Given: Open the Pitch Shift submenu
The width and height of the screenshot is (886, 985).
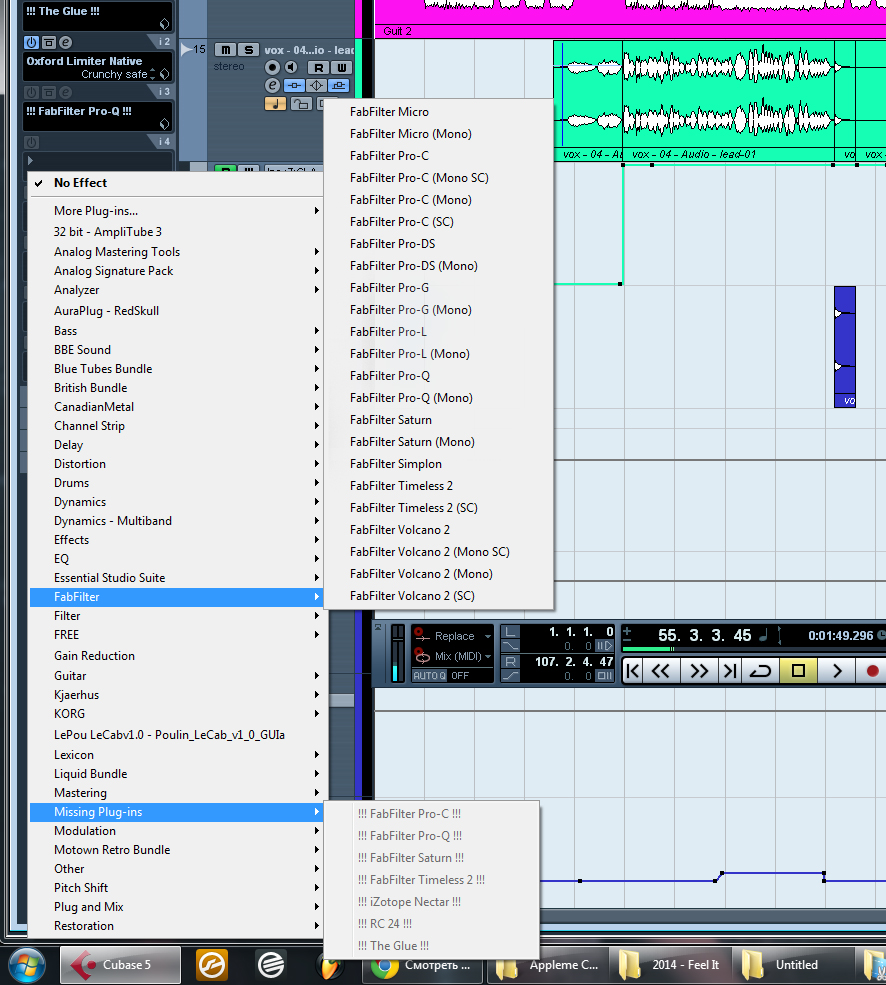Looking at the screenshot, I should click(x=177, y=888).
